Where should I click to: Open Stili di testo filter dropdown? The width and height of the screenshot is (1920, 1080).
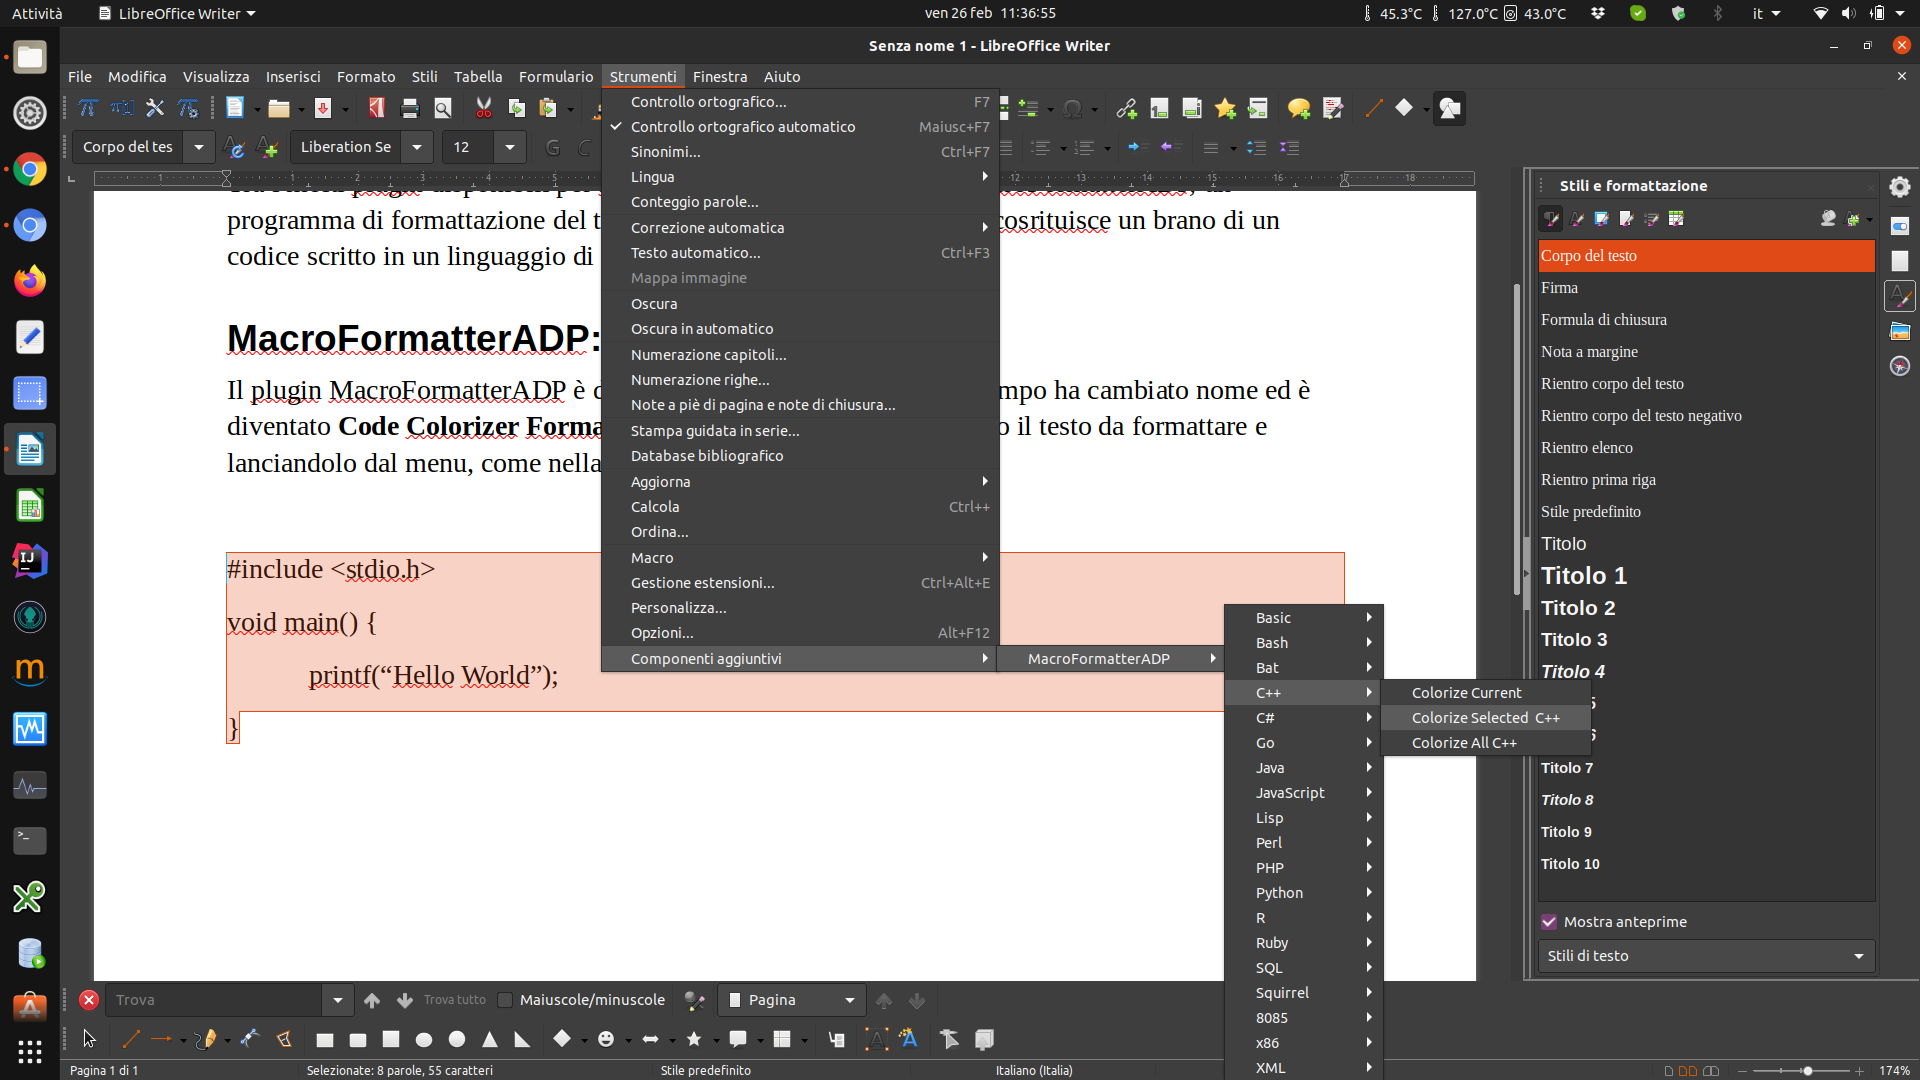[1706, 956]
